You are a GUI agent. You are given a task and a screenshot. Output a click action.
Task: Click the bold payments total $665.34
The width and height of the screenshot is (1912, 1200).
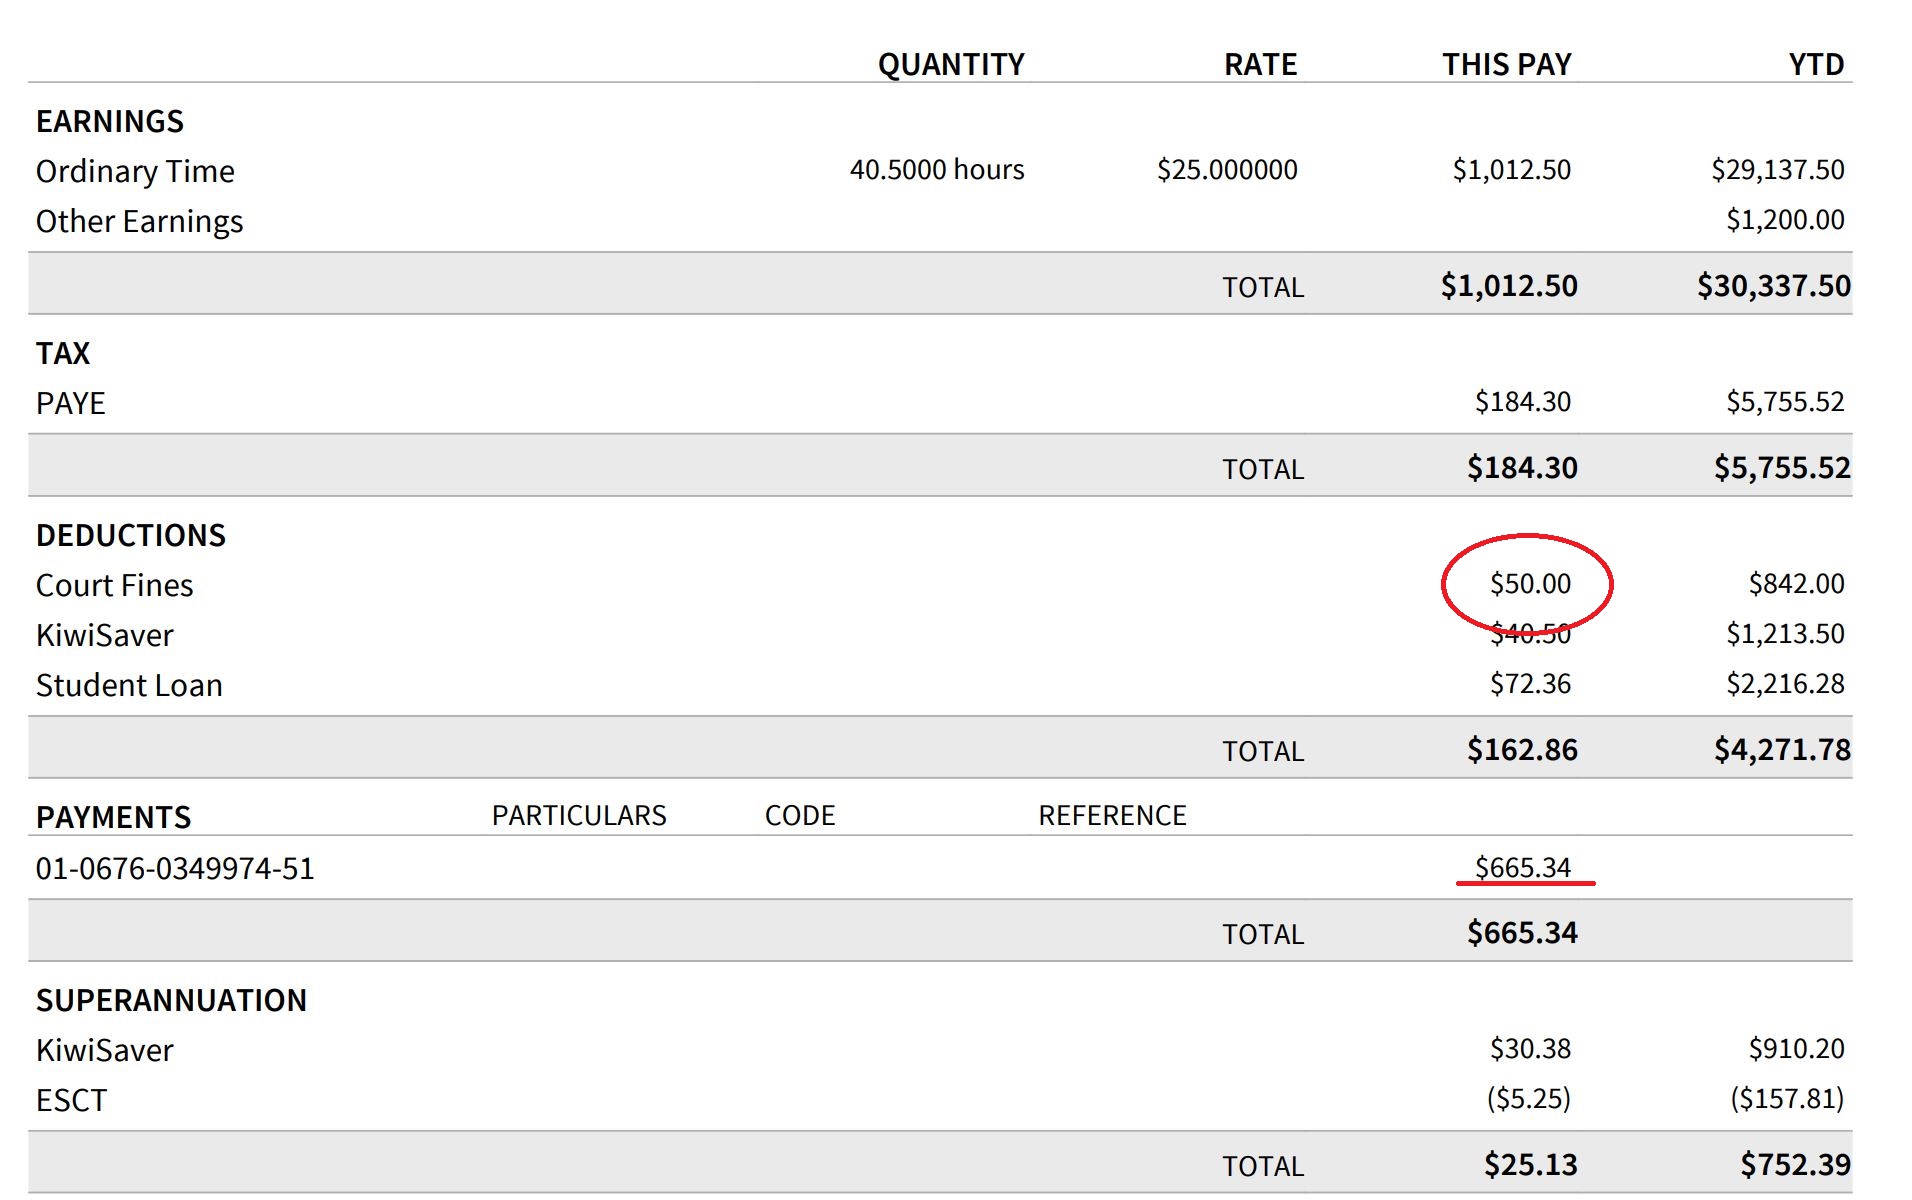pyautogui.click(x=1522, y=932)
